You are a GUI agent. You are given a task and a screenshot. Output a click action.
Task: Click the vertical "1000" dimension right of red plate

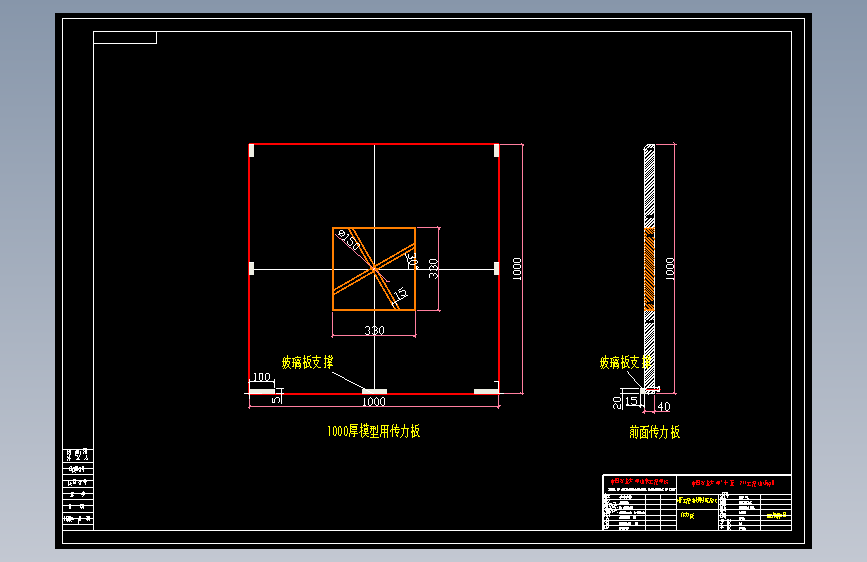tap(517, 269)
